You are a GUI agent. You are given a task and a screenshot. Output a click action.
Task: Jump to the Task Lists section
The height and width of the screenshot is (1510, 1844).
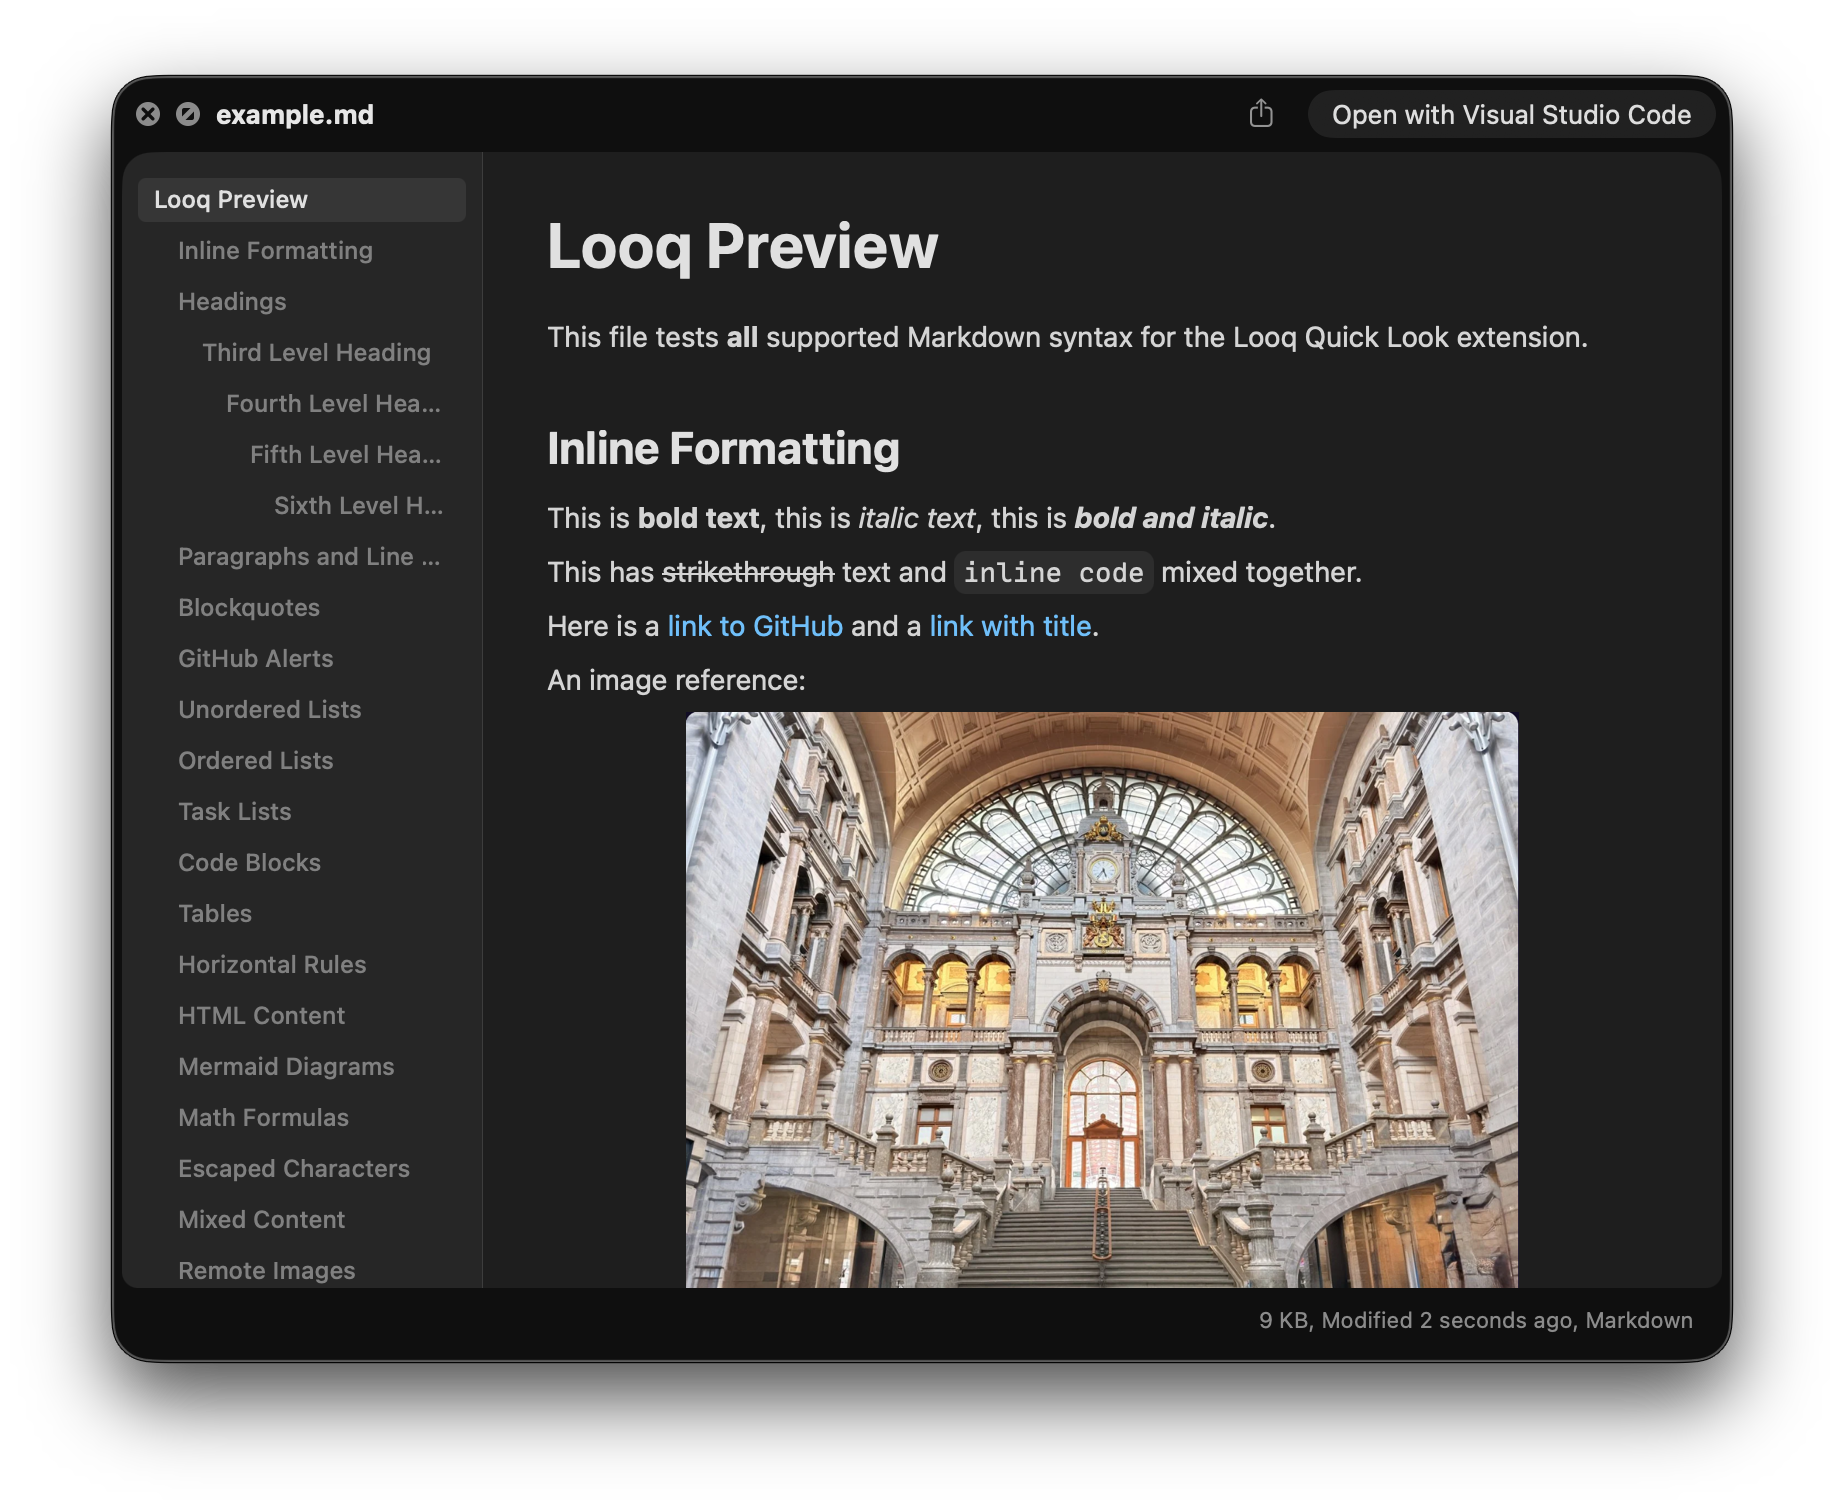pyautogui.click(x=234, y=811)
